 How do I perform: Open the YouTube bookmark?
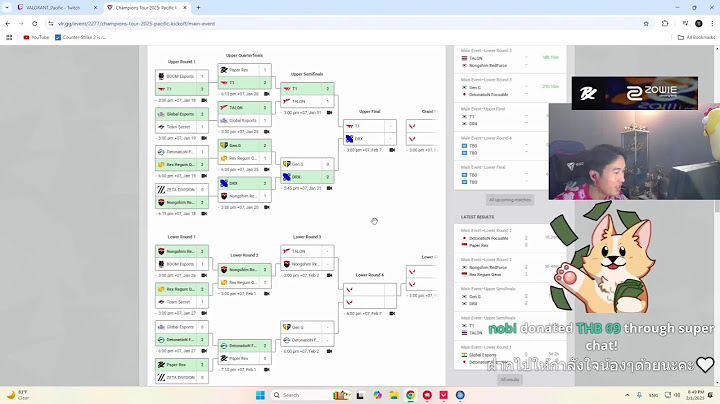coord(36,37)
